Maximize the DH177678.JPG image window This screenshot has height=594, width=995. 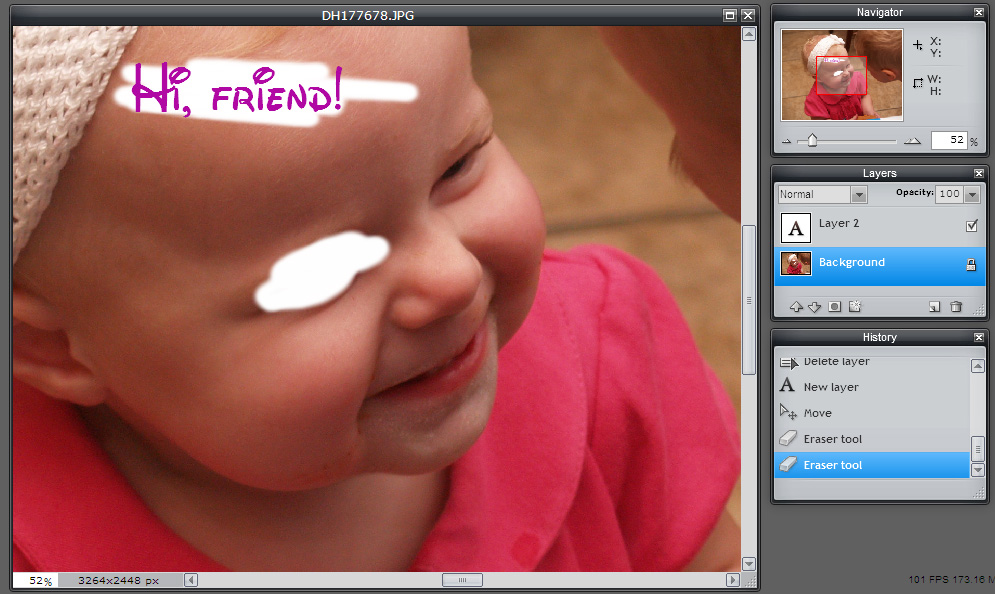pos(730,15)
